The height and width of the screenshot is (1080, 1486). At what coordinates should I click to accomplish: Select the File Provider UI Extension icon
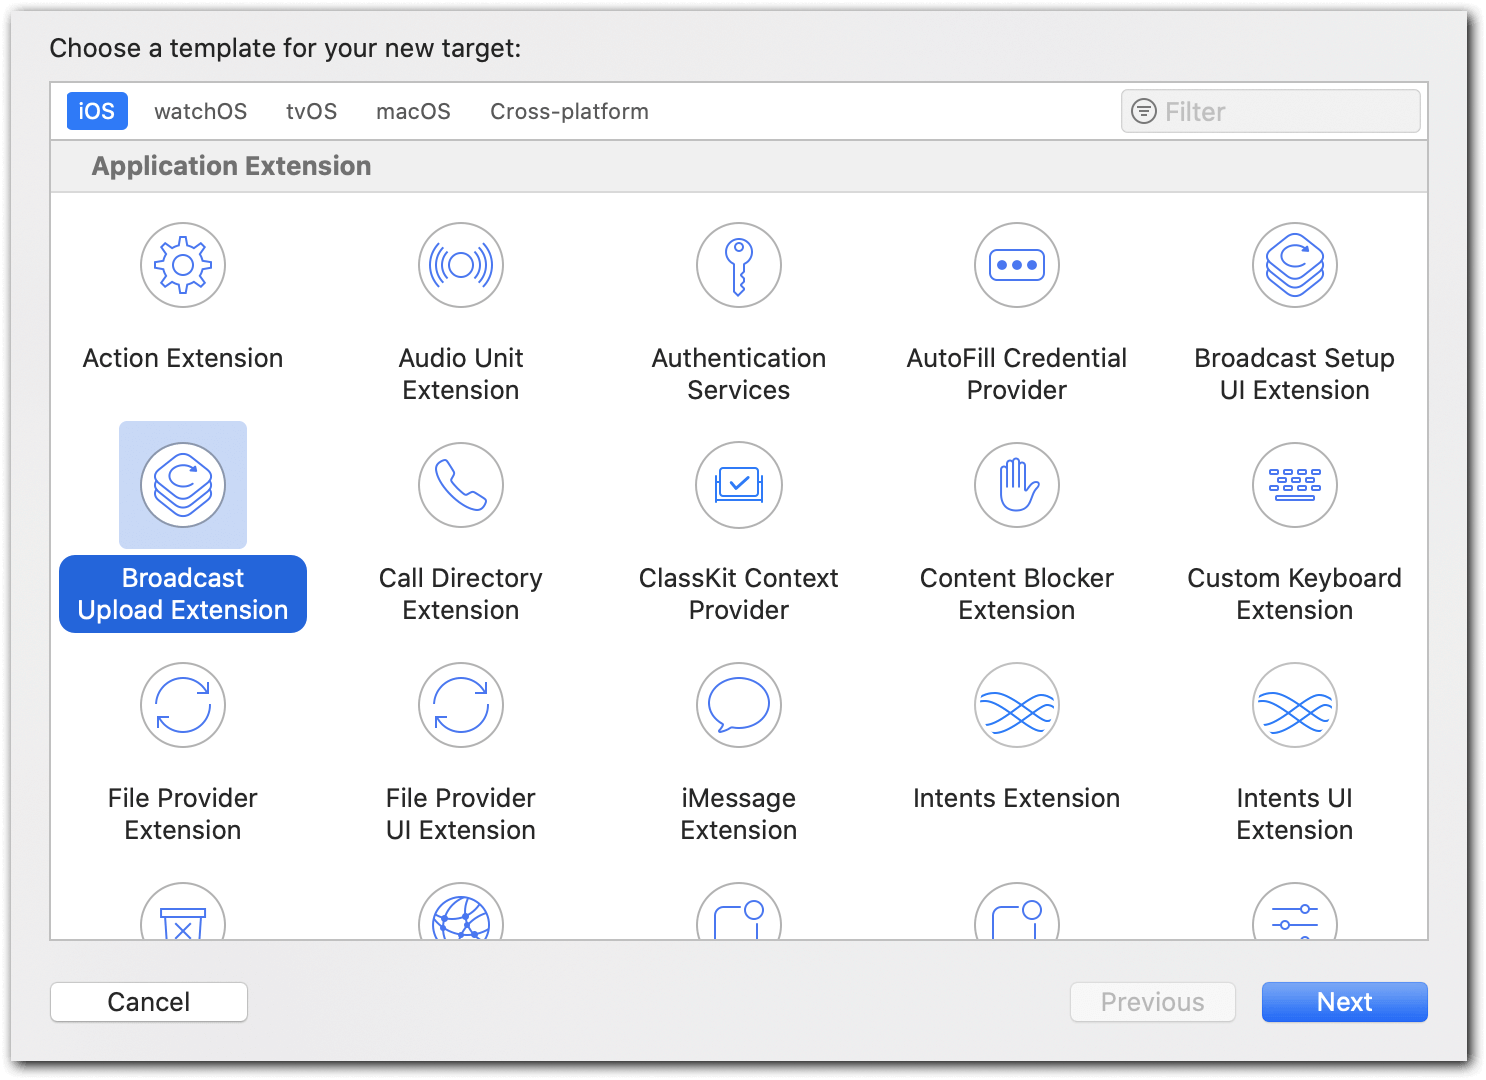pos(461,705)
